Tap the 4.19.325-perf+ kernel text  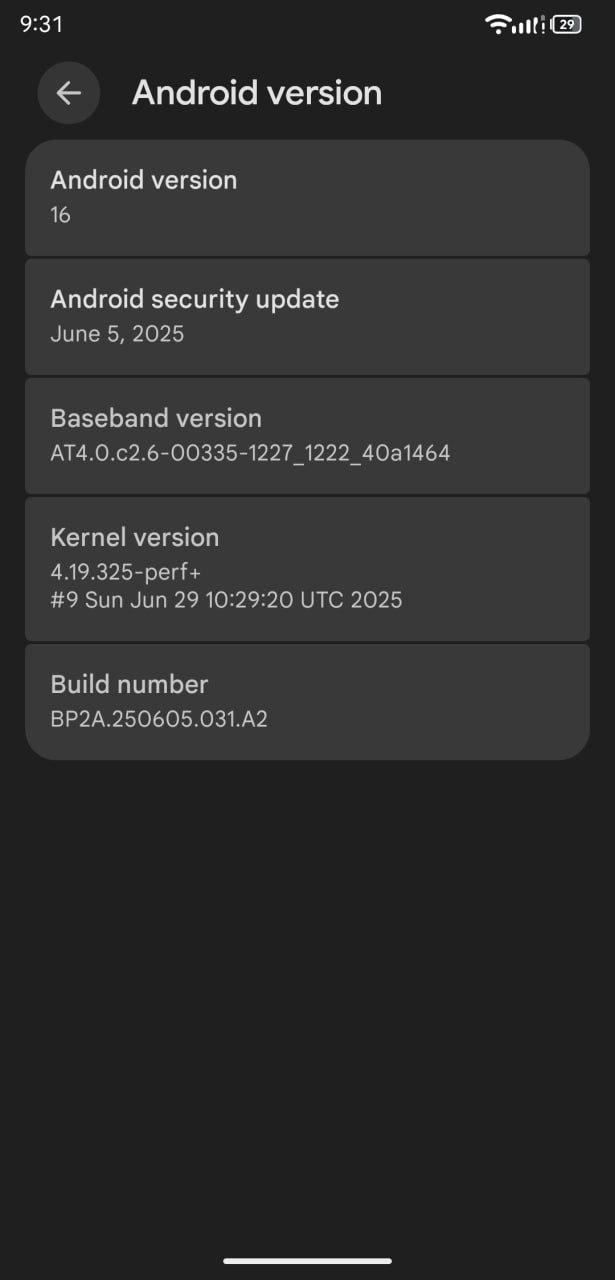click(x=125, y=573)
